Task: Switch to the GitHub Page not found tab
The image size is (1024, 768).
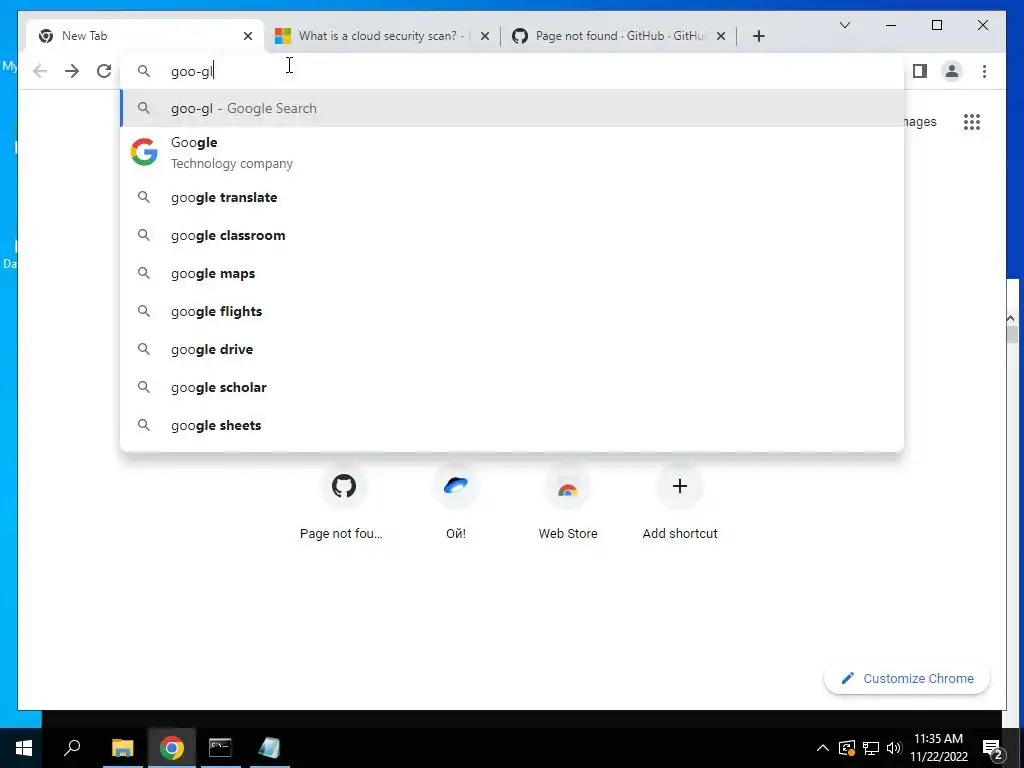Action: [x=618, y=36]
